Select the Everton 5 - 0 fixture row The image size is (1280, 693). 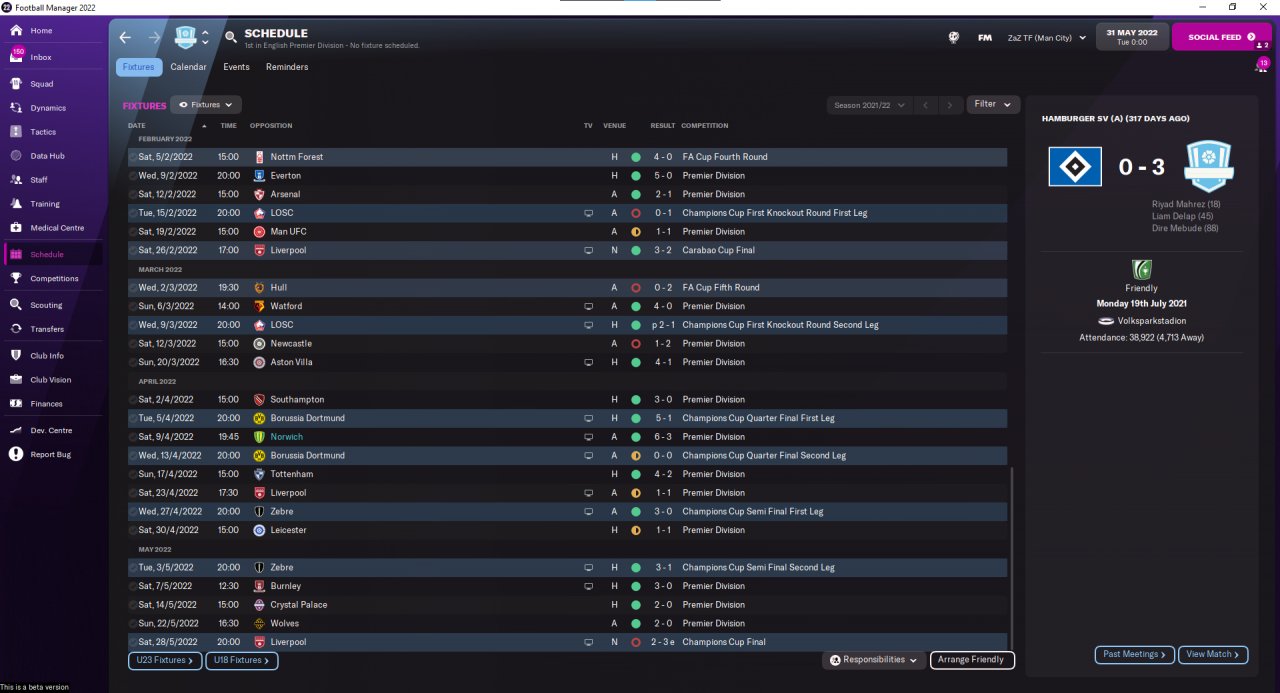pyautogui.click(x=567, y=176)
